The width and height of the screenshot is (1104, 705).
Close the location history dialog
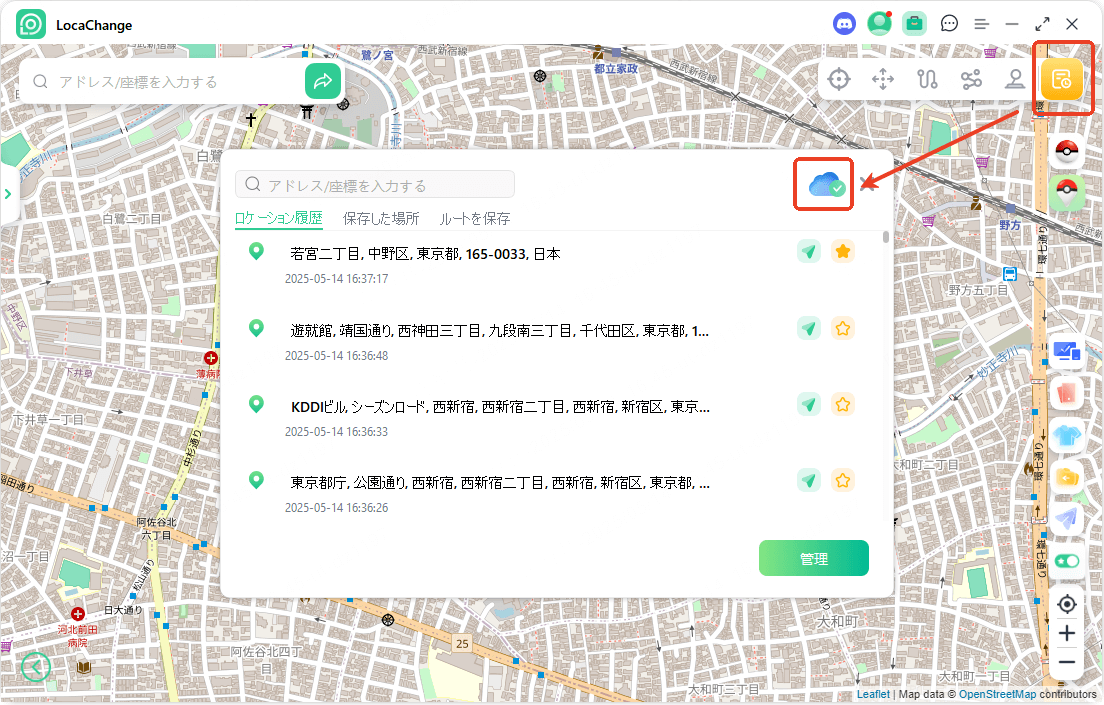coord(867,185)
